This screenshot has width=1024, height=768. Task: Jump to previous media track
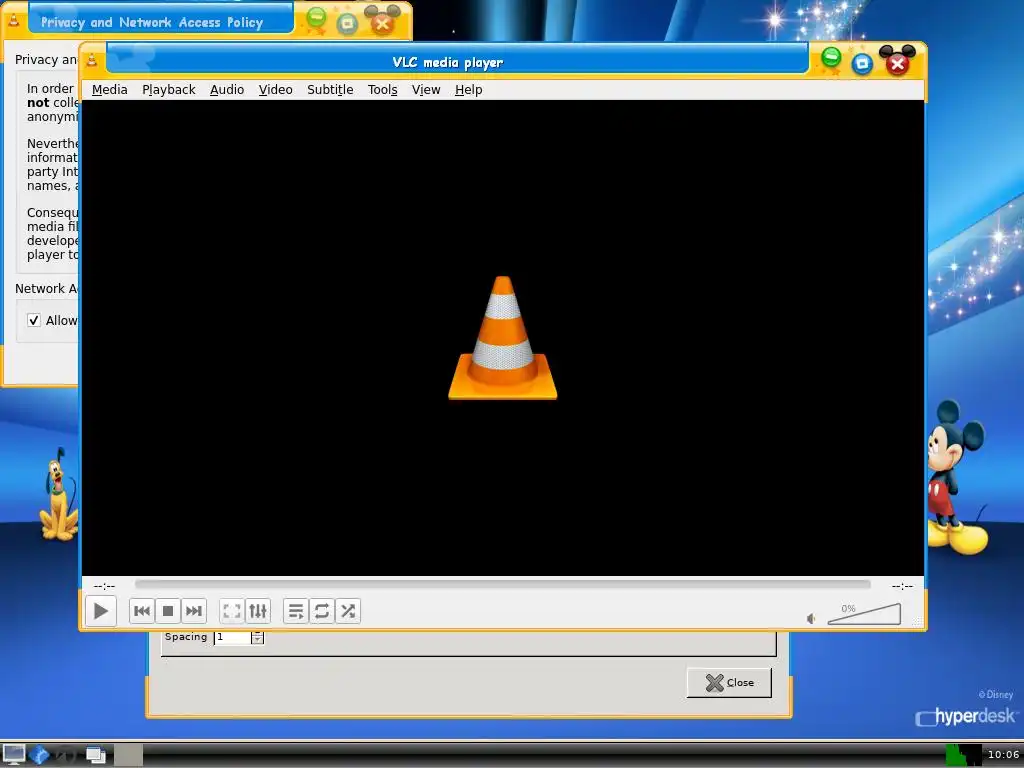[142, 611]
